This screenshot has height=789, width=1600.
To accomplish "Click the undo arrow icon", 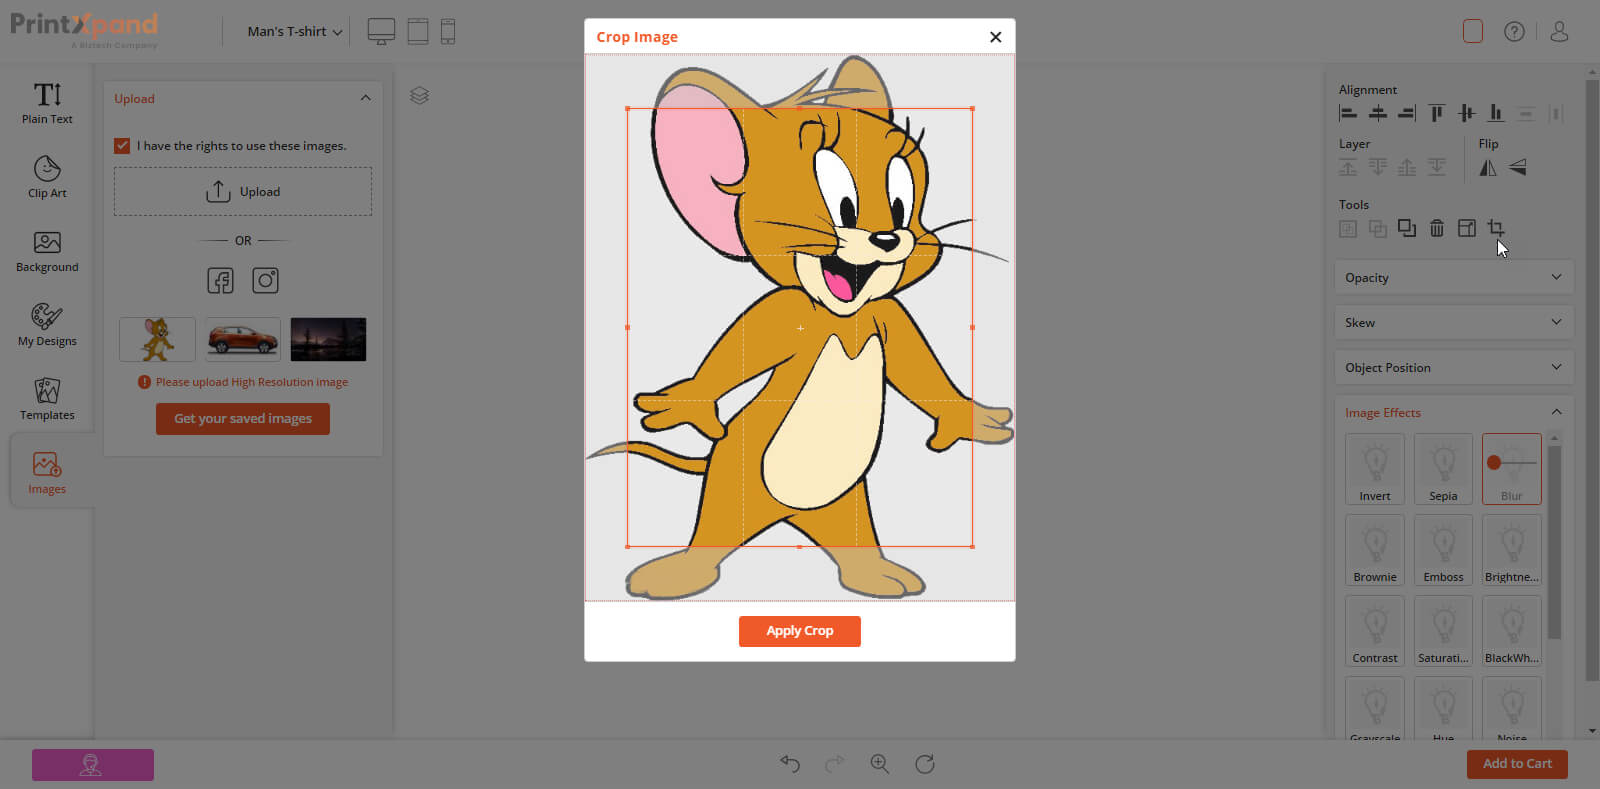I will click(x=790, y=764).
